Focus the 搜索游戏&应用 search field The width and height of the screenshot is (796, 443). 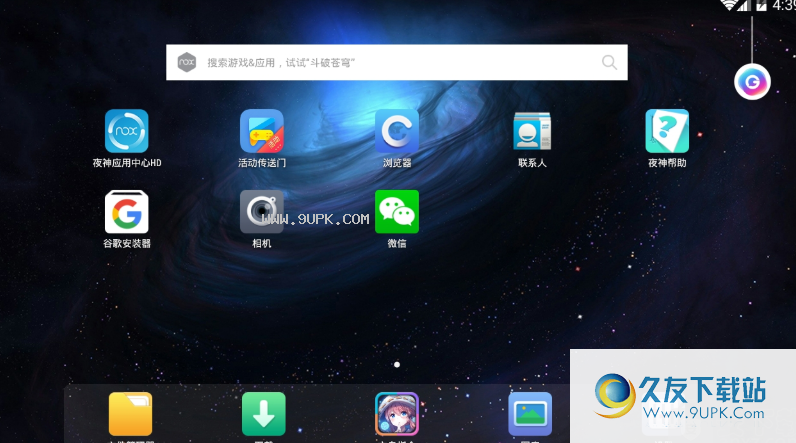tap(396, 62)
